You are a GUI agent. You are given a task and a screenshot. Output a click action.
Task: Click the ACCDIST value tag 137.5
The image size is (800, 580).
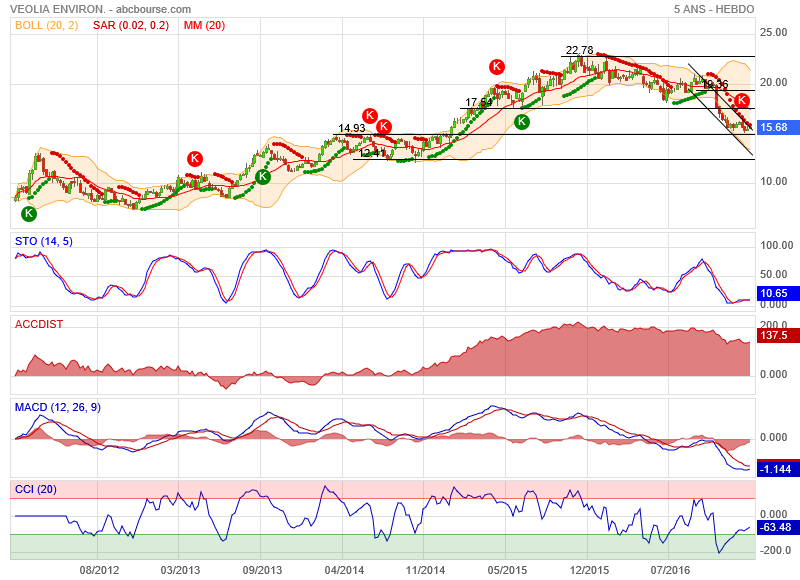point(779,335)
